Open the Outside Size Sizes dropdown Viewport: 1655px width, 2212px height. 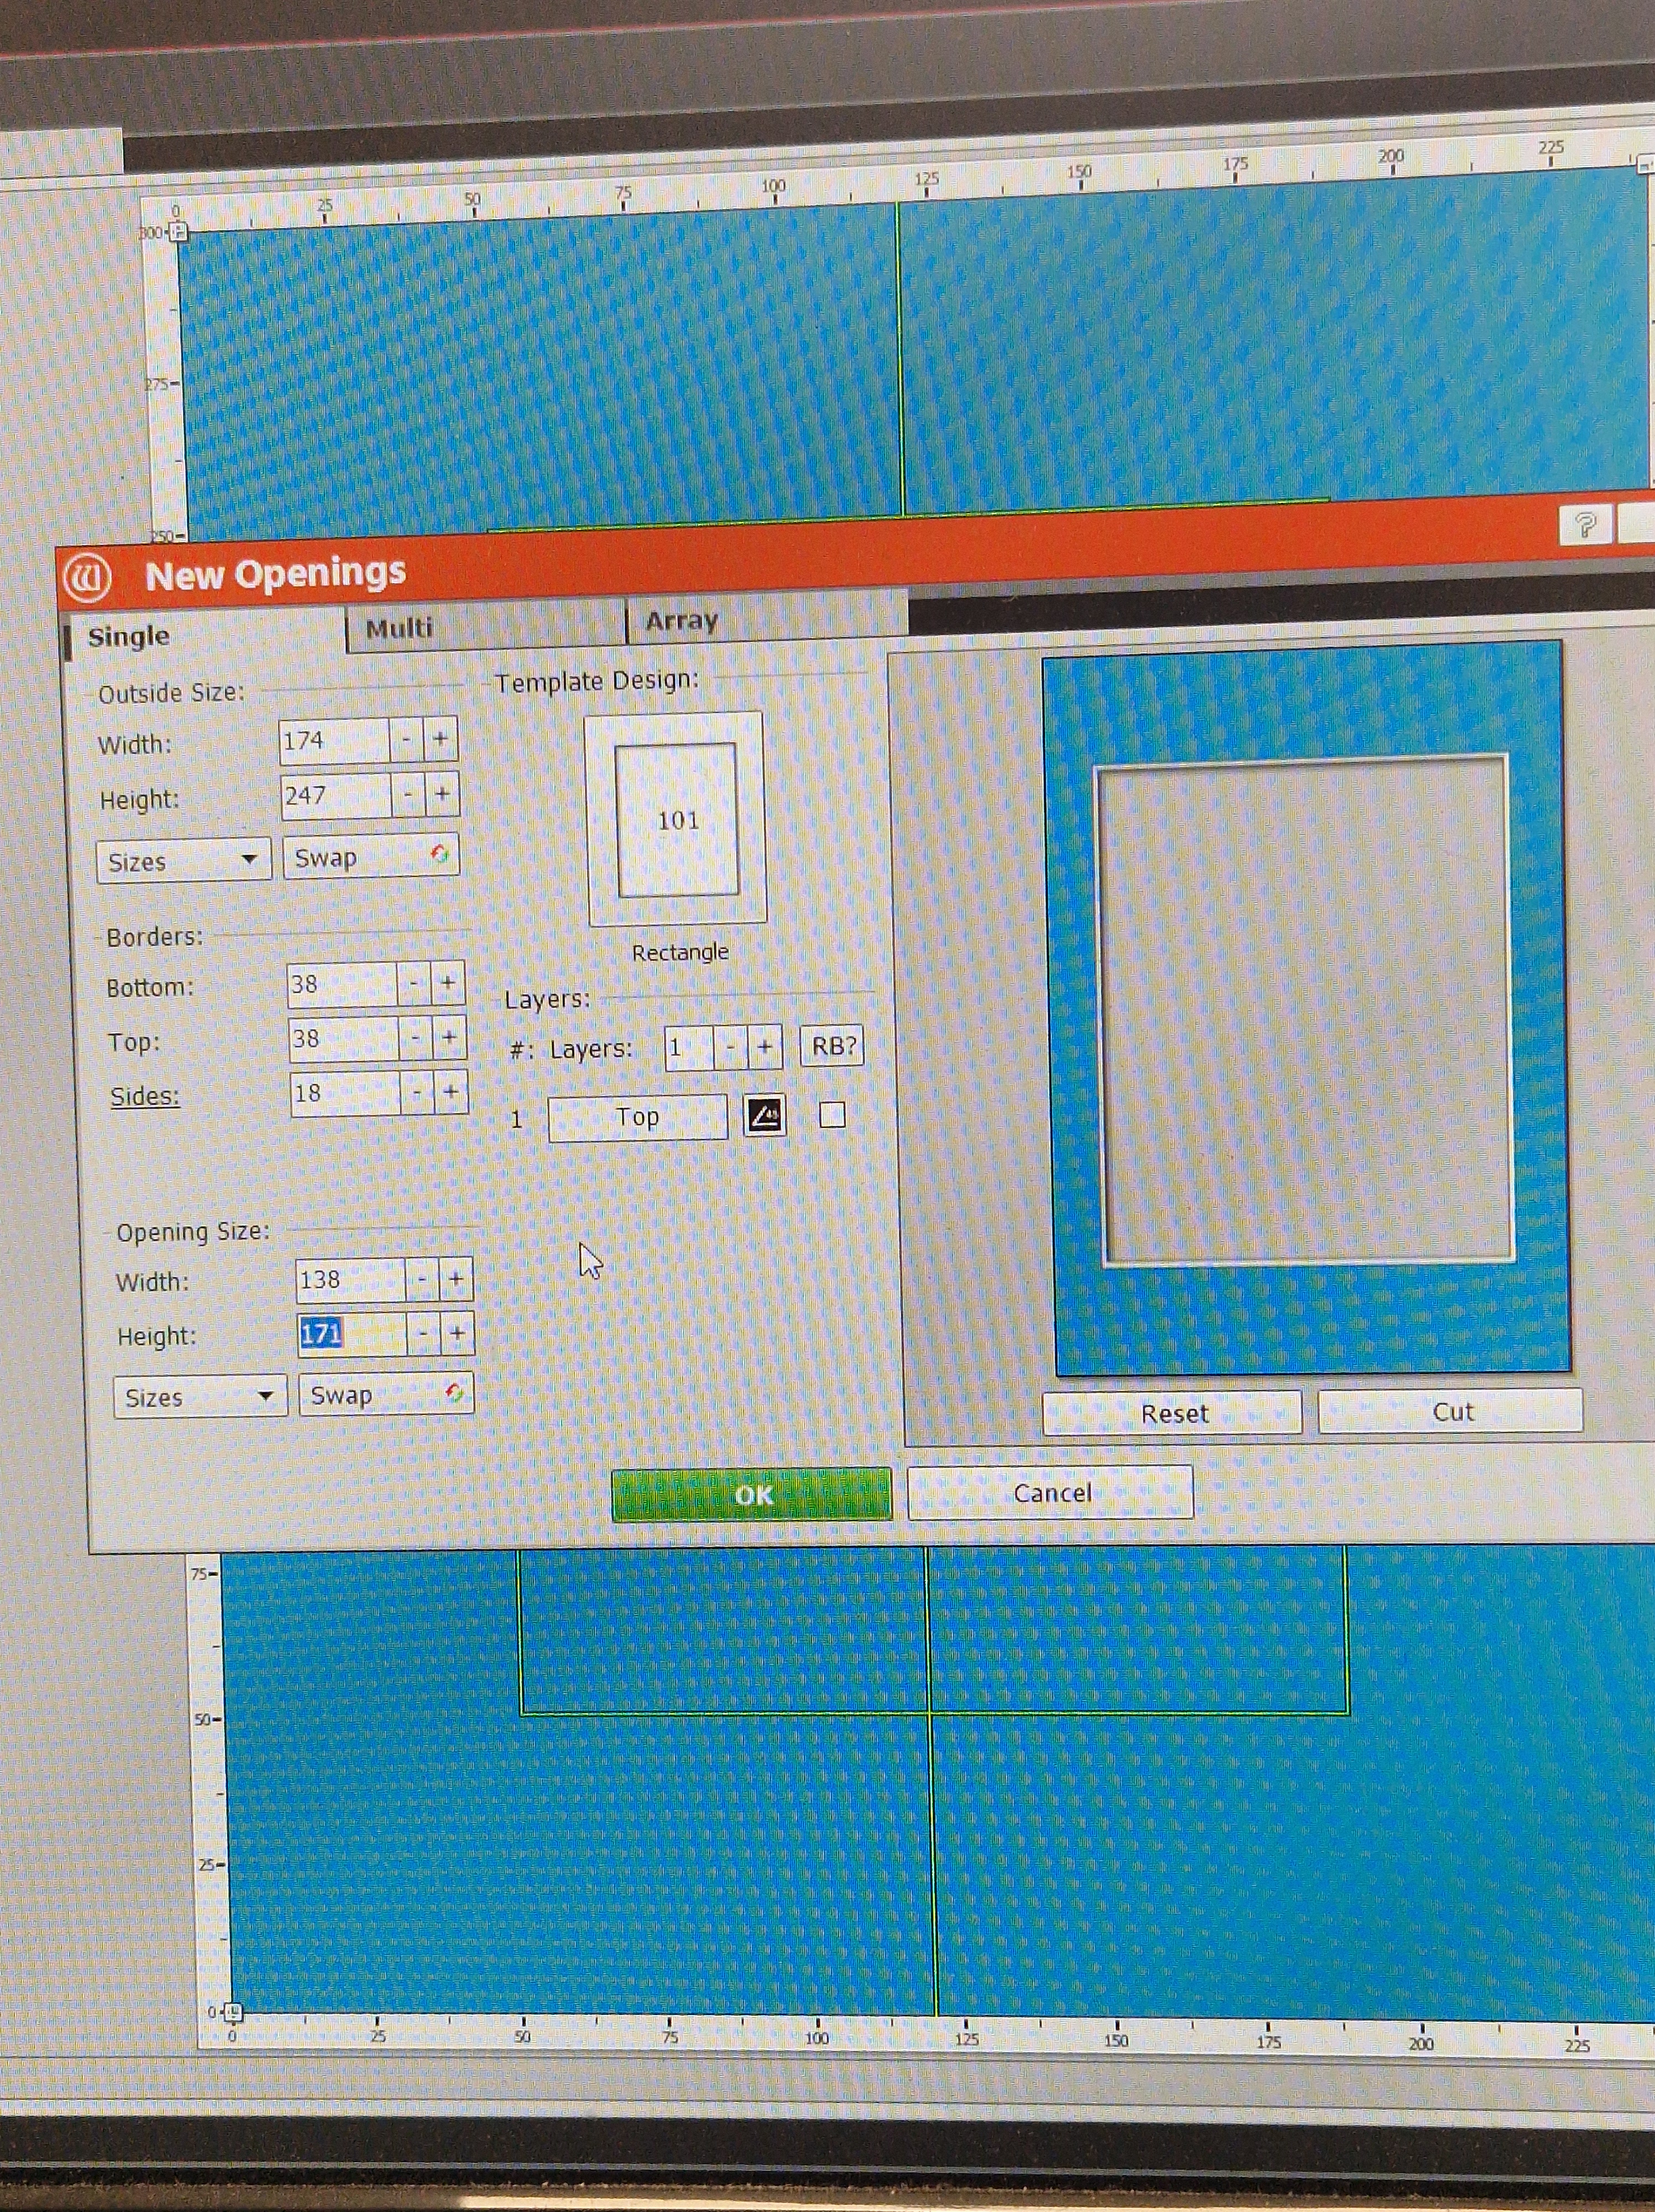(x=183, y=861)
